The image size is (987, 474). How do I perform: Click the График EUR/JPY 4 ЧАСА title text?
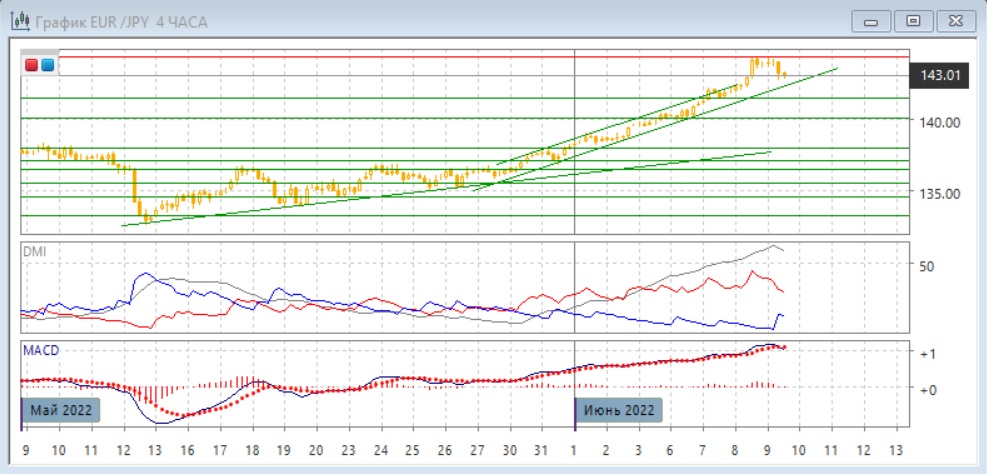pyautogui.click(x=121, y=22)
